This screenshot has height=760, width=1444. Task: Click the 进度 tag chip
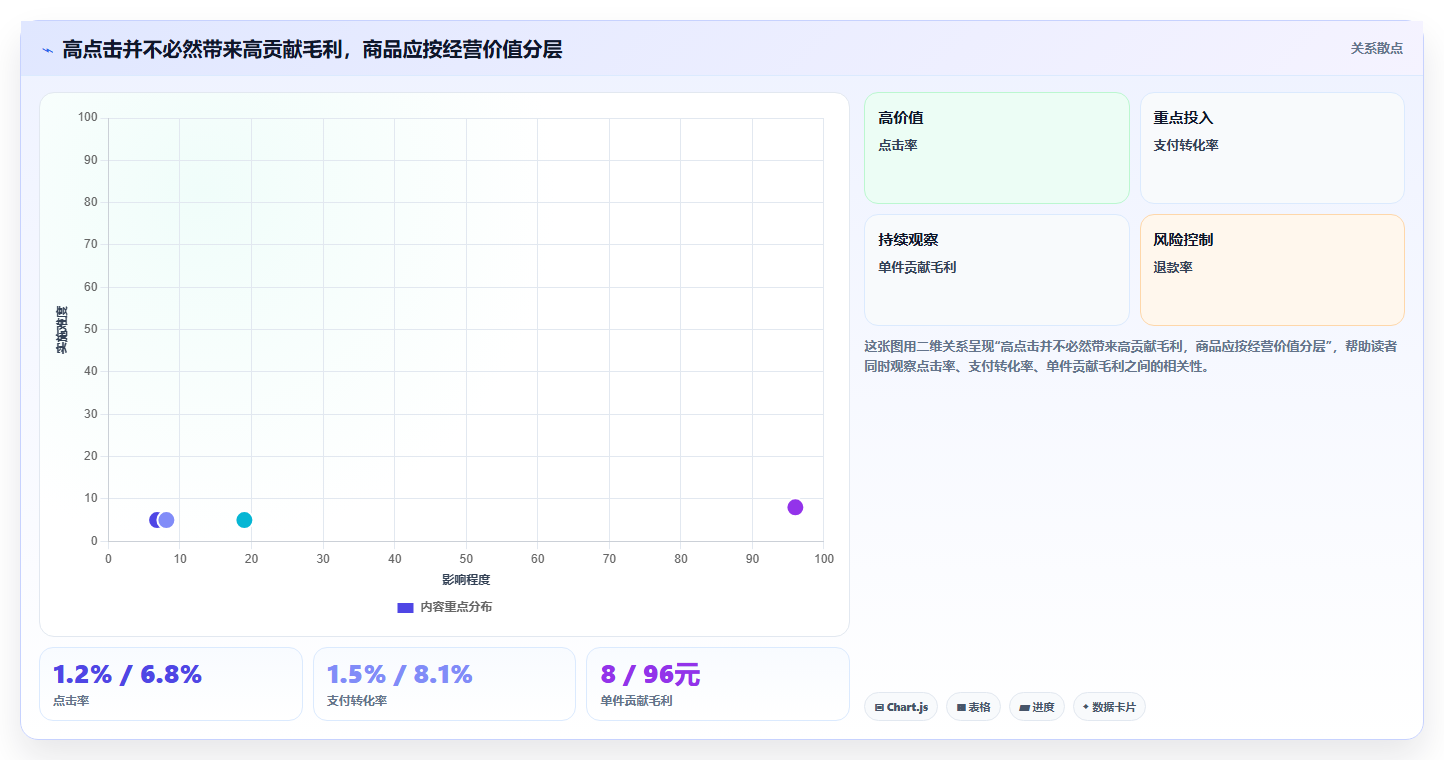click(1037, 707)
